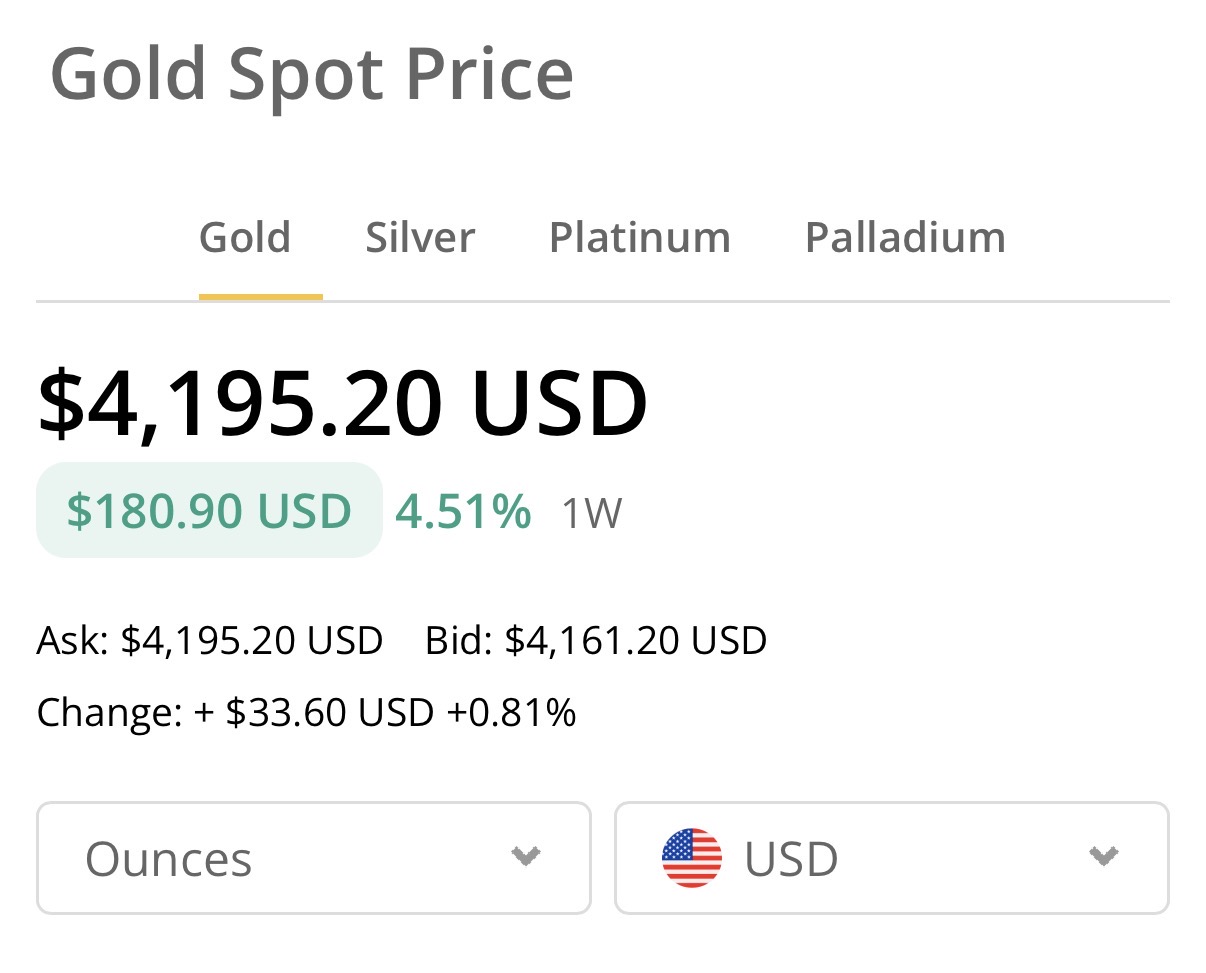Switch to the Platinum tab
Screen dimensions: 1206x973
tap(640, 238)
